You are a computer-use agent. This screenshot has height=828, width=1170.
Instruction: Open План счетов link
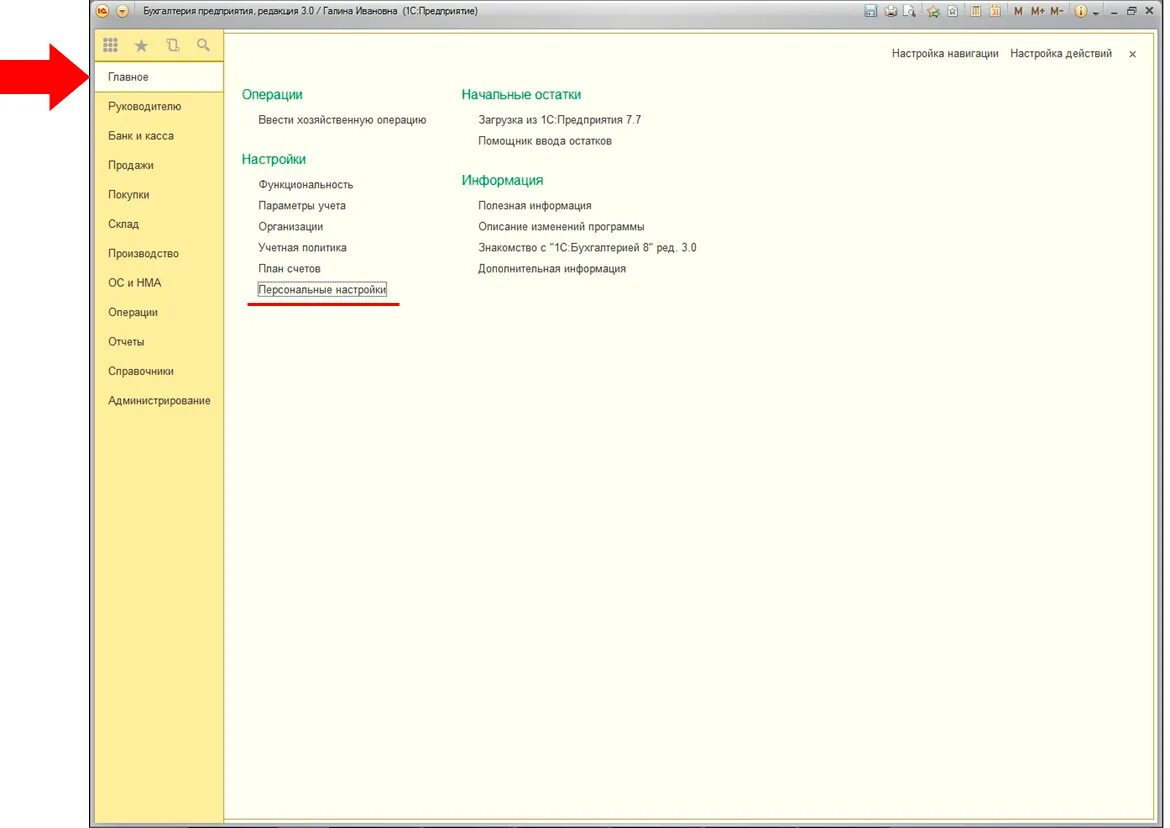290,269
